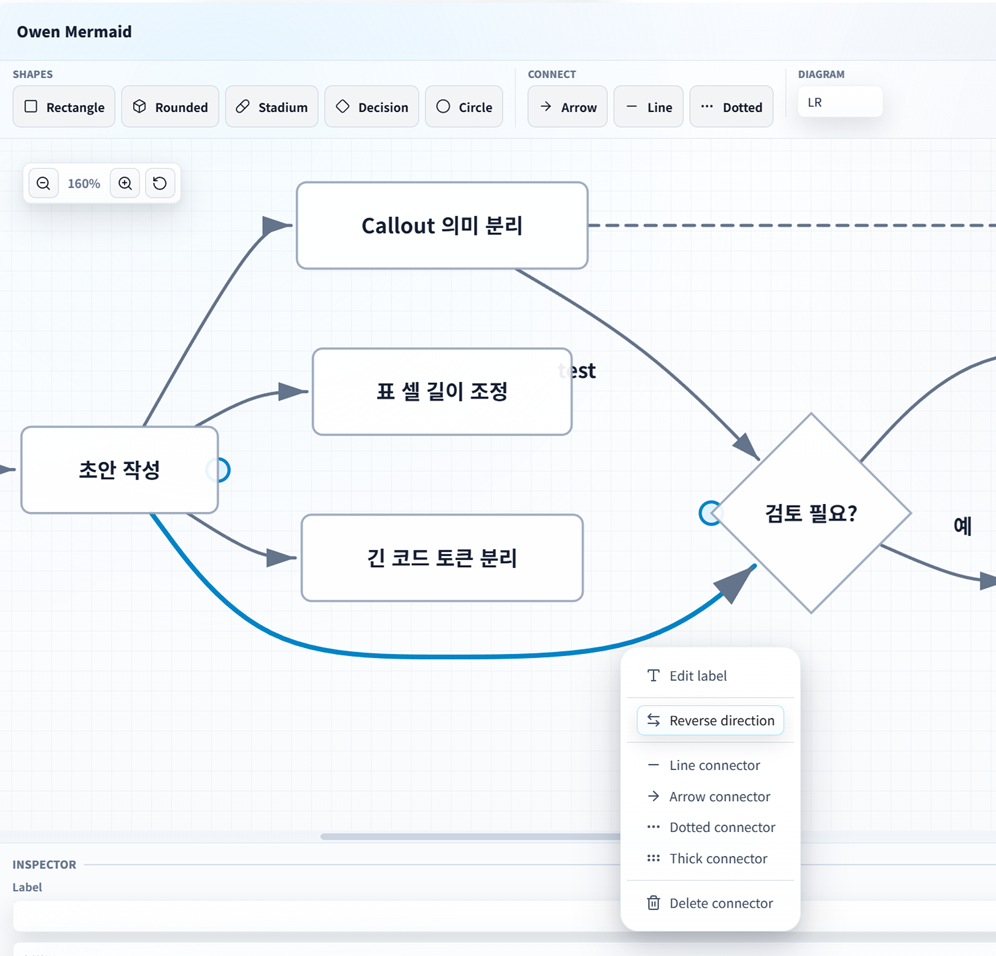
Task: Select the Dotted connect tool
Action: (x=731, y=107)
